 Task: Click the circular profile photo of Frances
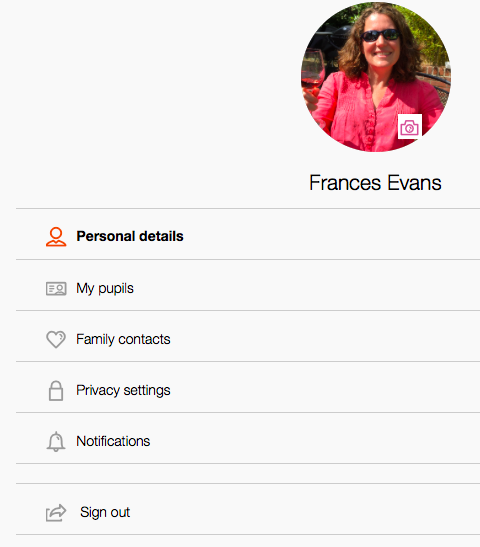tap(376, 77)
